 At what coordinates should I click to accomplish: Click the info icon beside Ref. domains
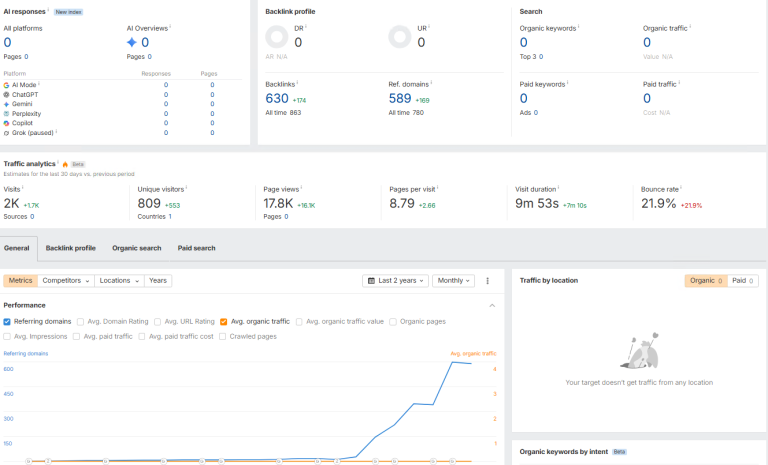[x=431, y=83]
